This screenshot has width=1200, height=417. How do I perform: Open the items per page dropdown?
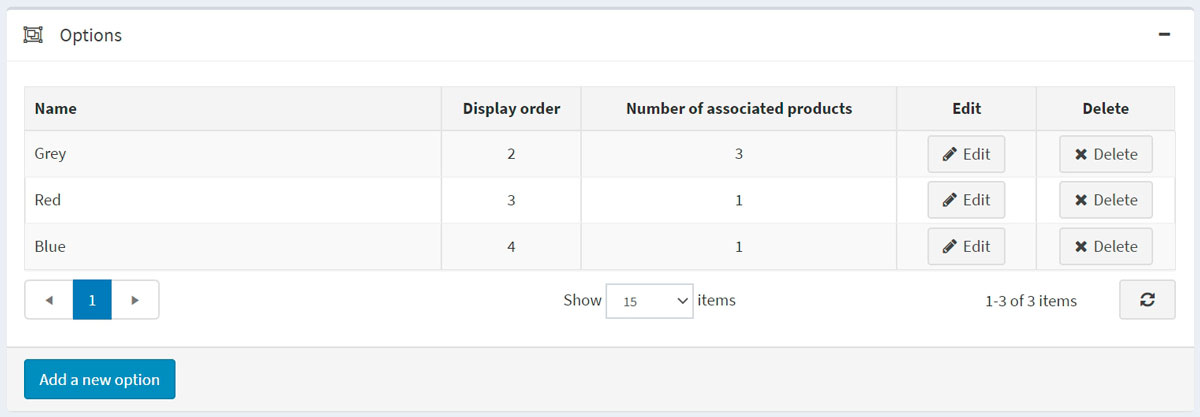649,300
